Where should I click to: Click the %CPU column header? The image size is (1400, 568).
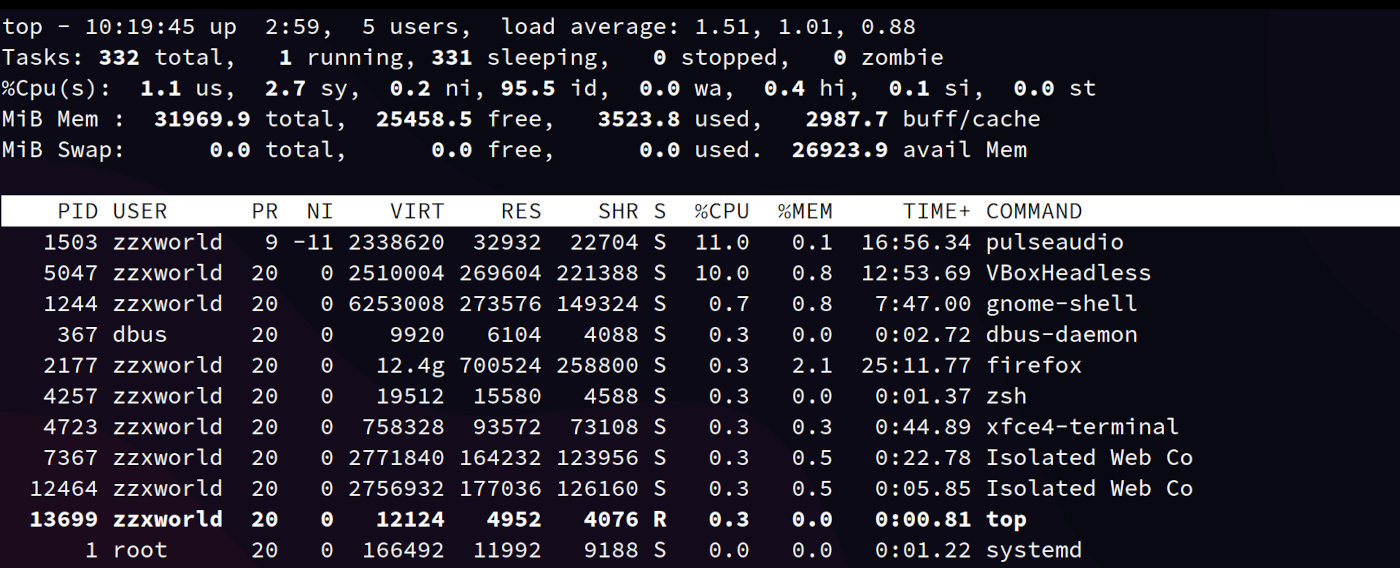click(x=721, y=211)
